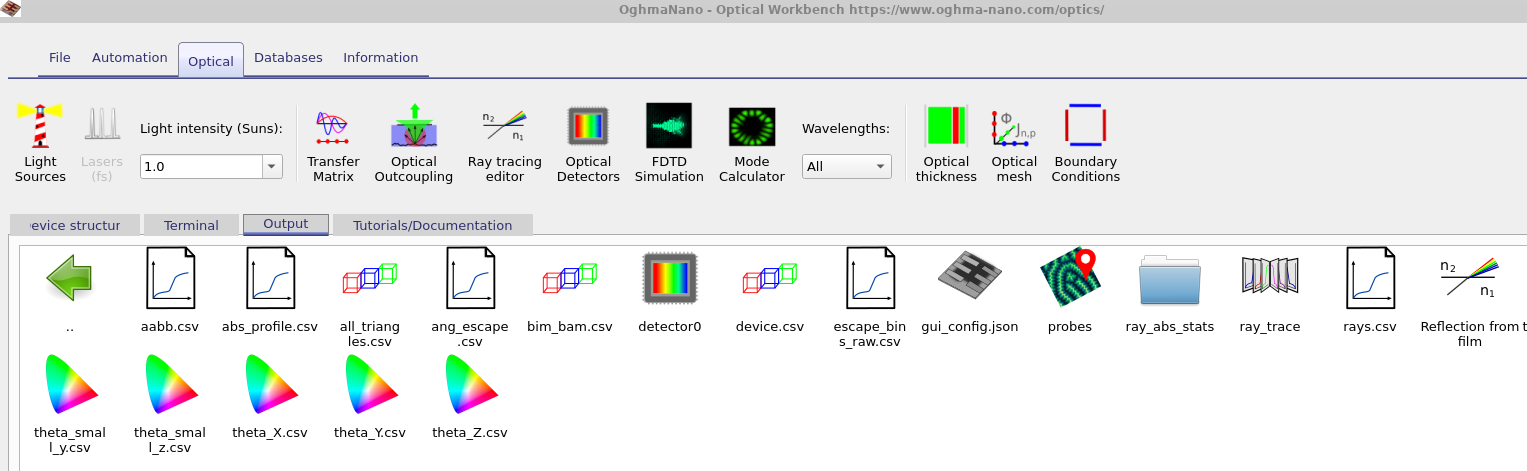1527x471 pixels.
Task: Open the escape_bins_raw.csv file
Action: (x=870, y=297)
